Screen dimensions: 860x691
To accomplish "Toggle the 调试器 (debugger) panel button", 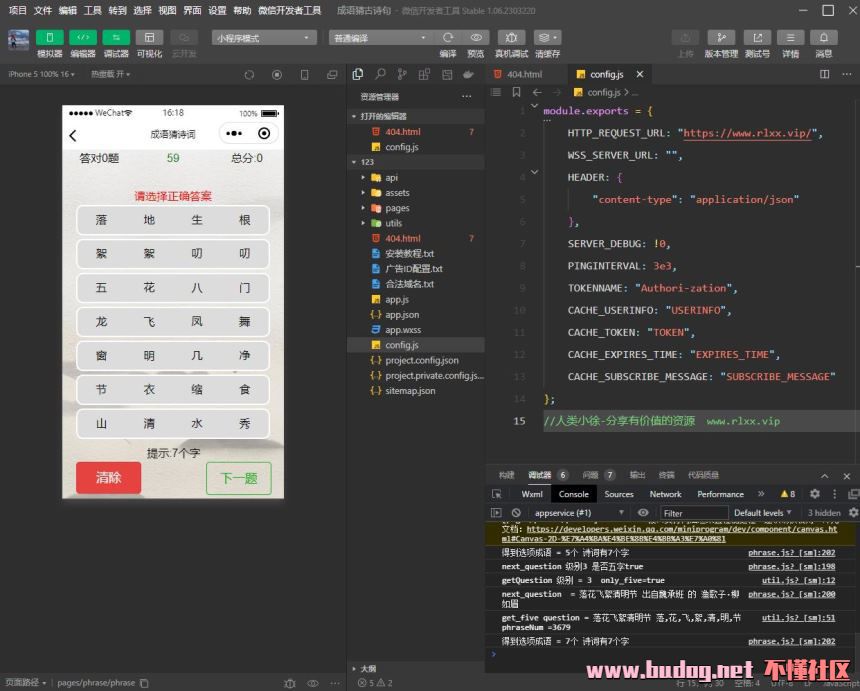I will (116, 38).
